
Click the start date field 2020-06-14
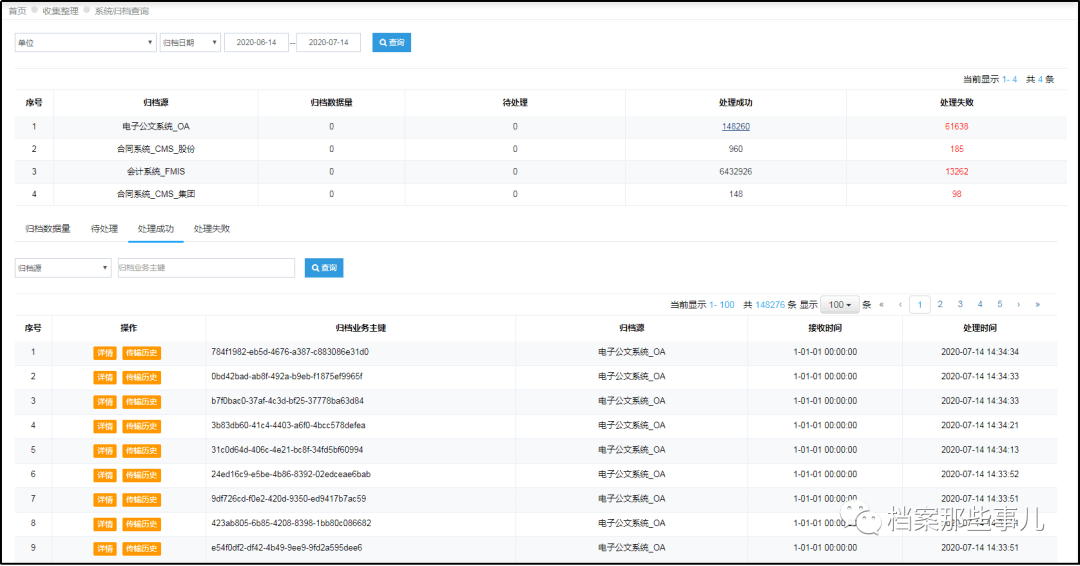pos(256,43)
